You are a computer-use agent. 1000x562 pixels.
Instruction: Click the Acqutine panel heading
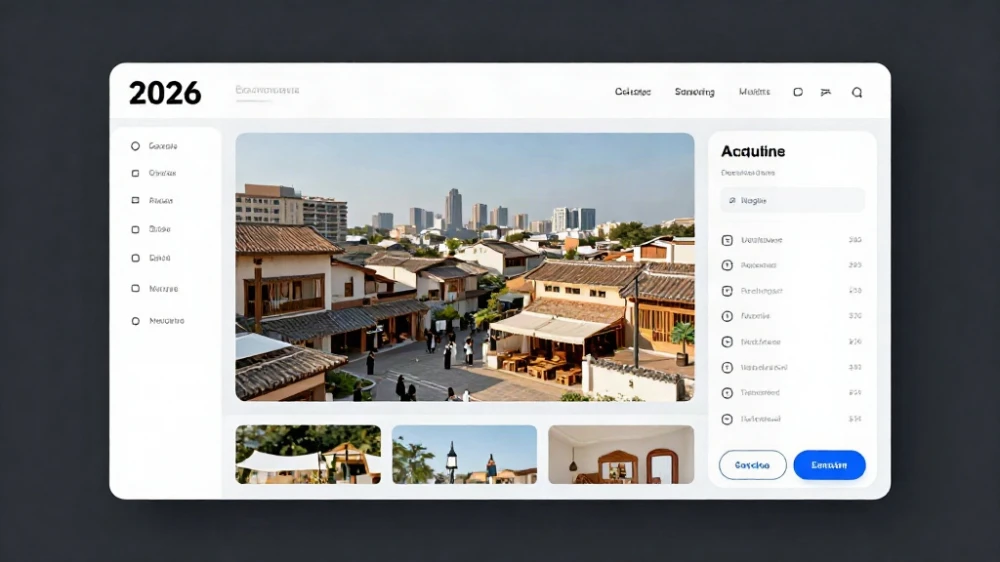click(x=753, y=151)
